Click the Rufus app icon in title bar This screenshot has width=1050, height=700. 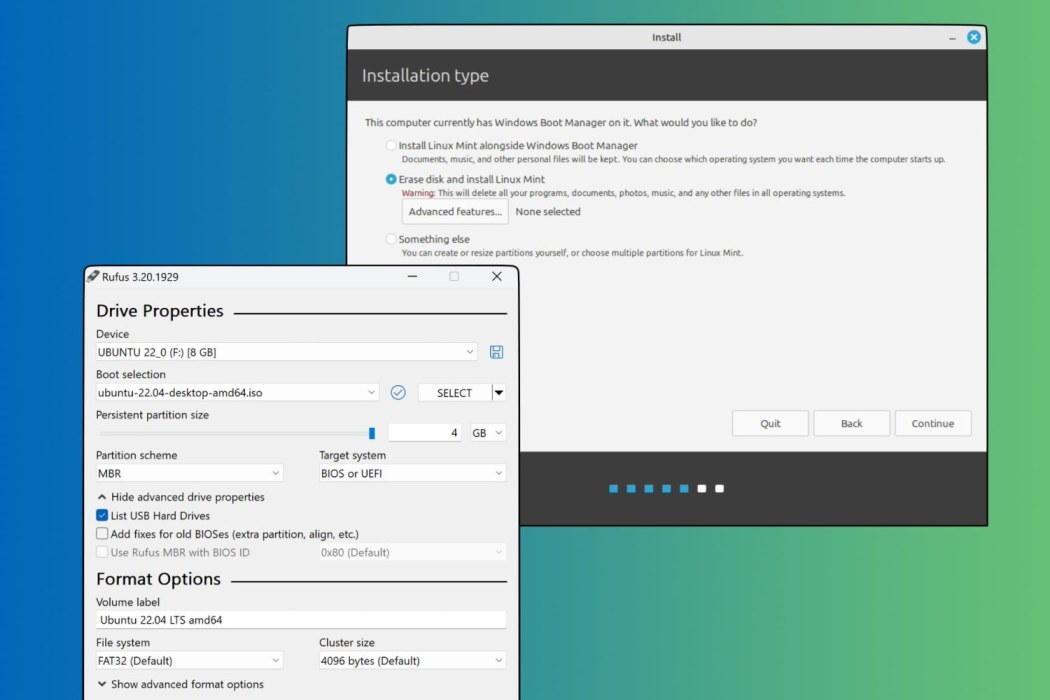[93, 277]
